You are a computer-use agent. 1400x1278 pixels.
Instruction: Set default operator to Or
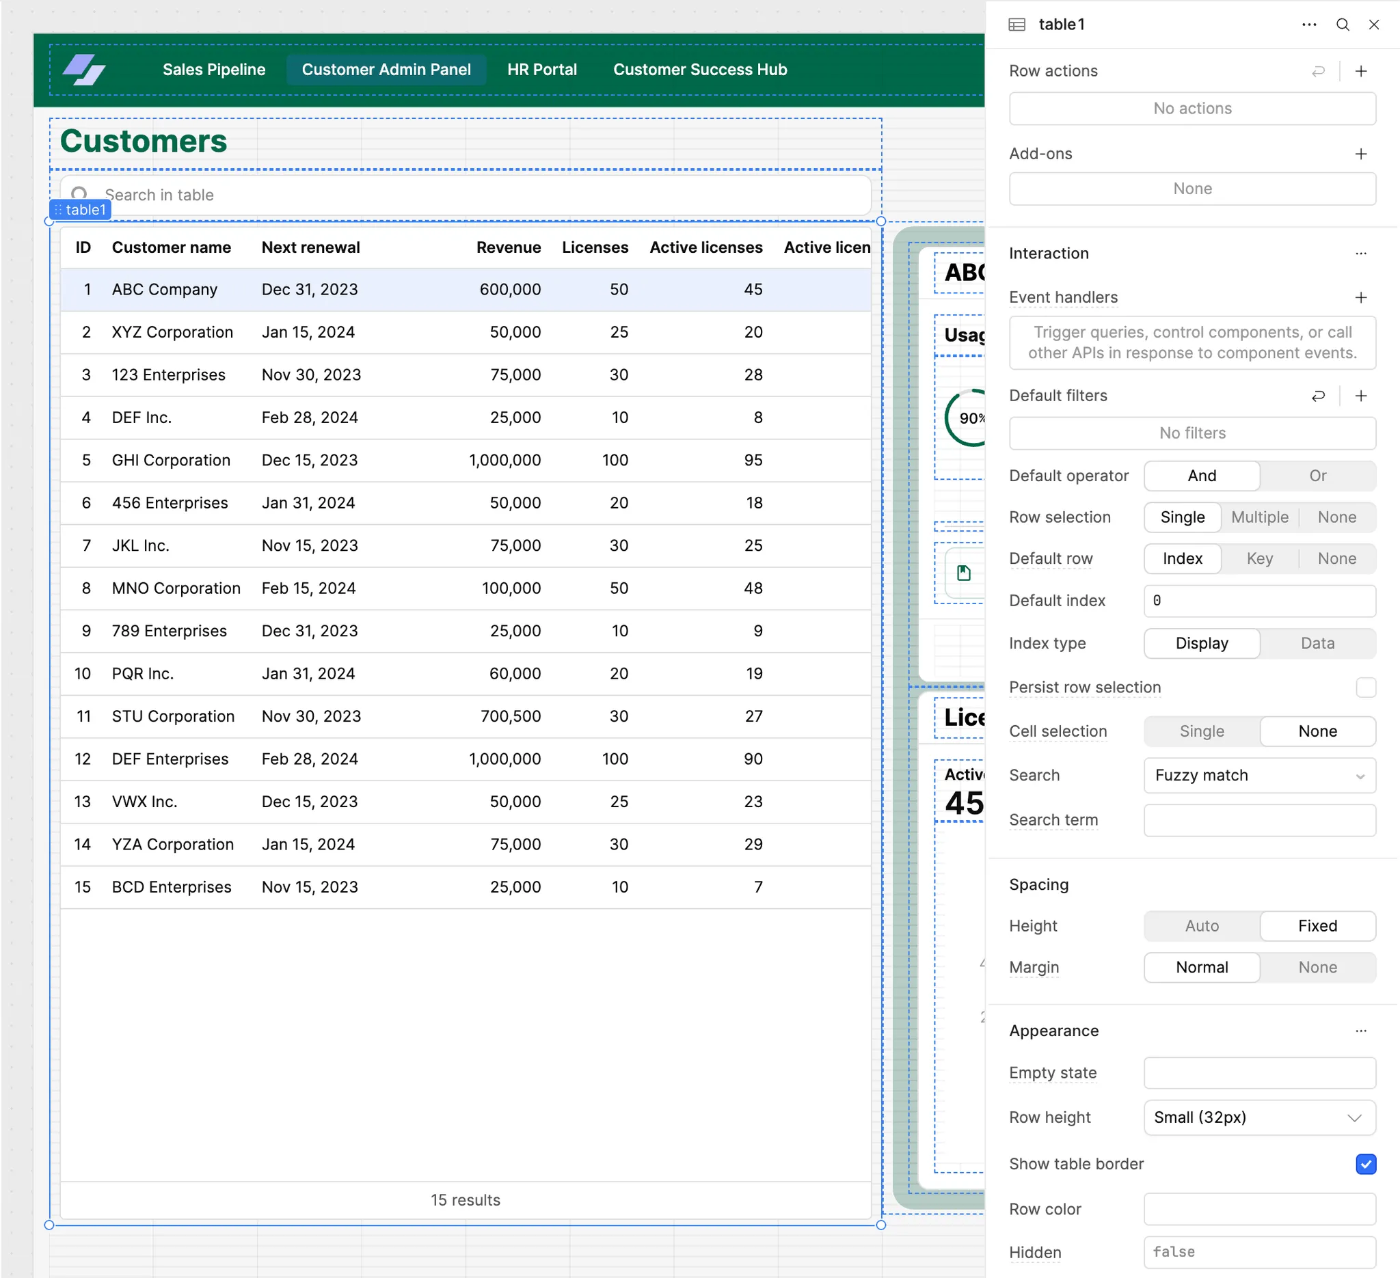click(x=1318, y=476)
